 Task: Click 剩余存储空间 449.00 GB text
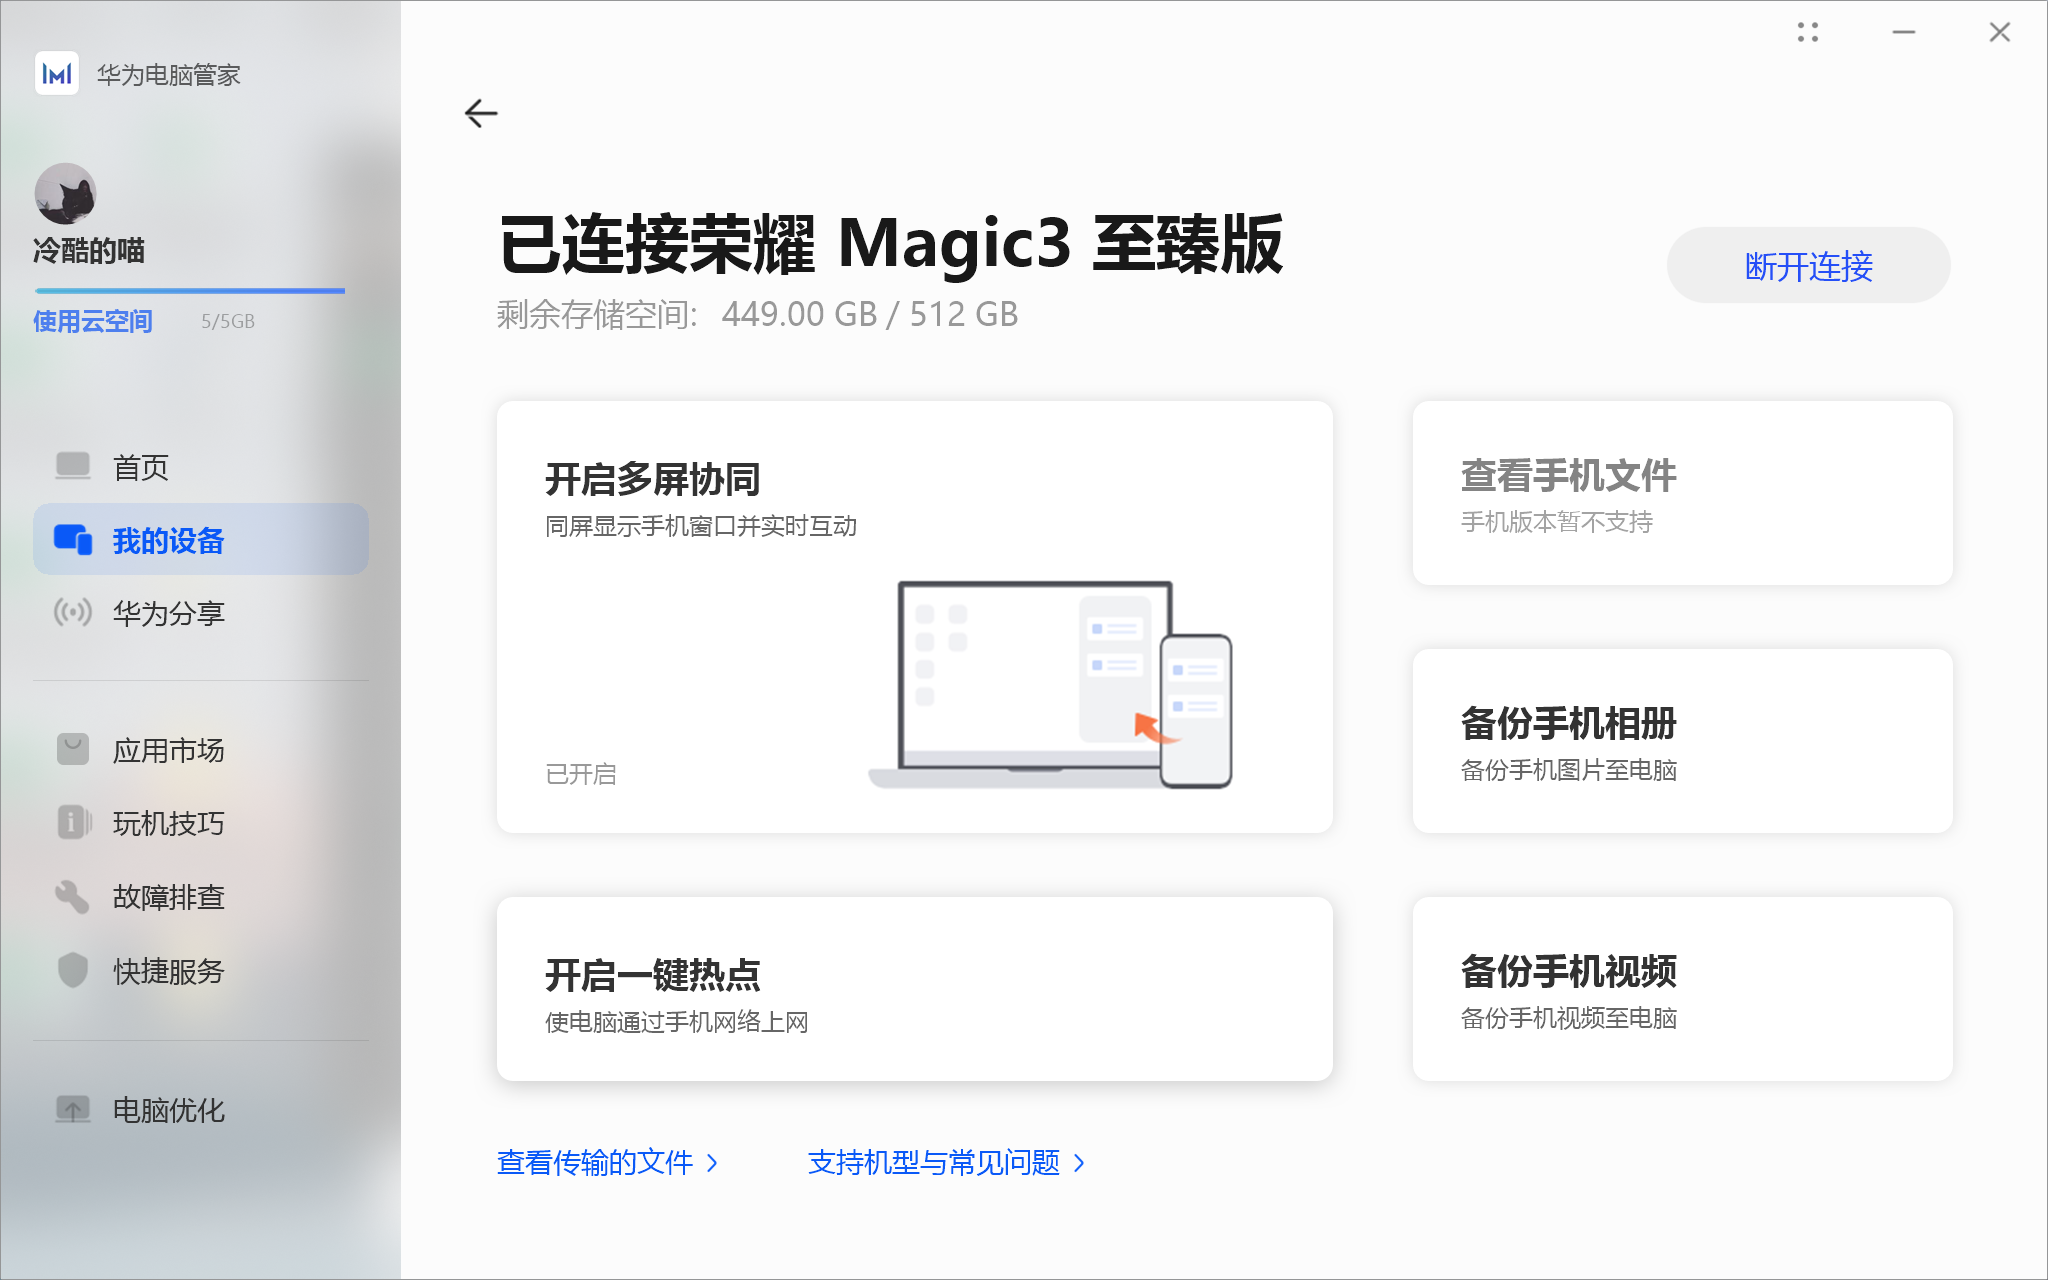coord(757,314)
